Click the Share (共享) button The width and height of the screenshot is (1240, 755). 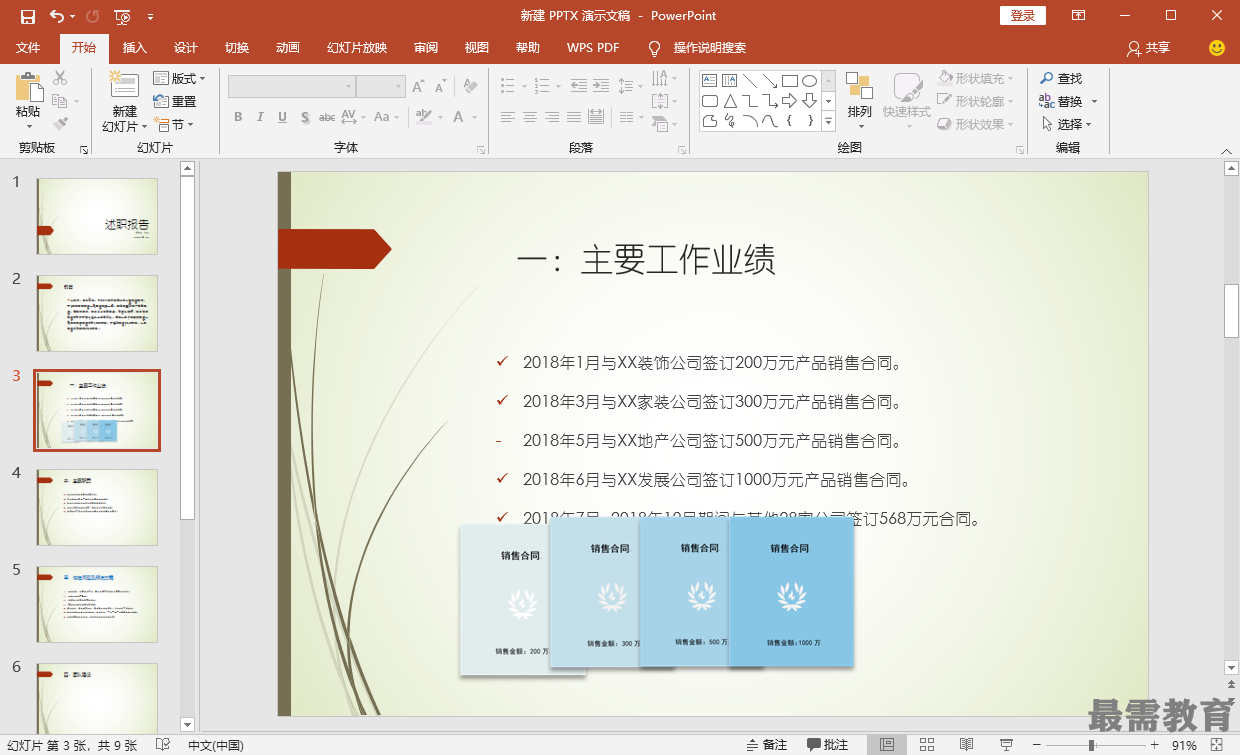coord(1148,48)
